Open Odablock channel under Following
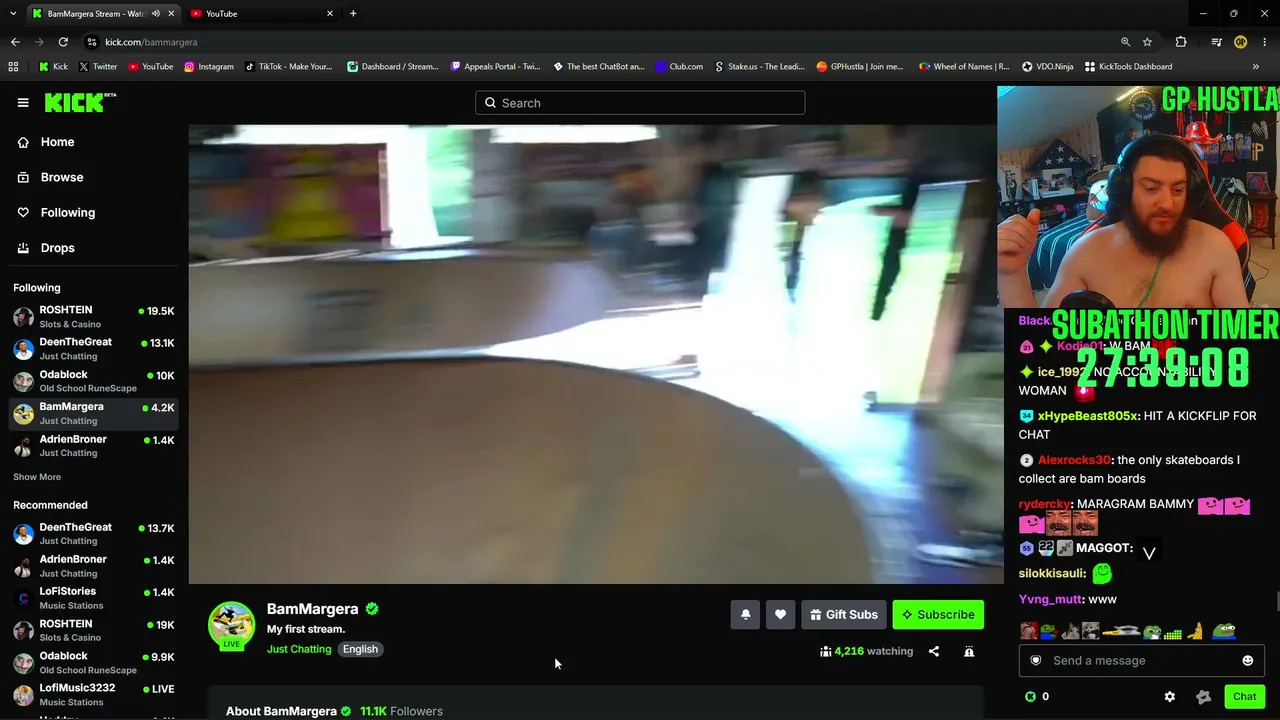The height and width of the screenshot is (720, 1280). point(94,381)
